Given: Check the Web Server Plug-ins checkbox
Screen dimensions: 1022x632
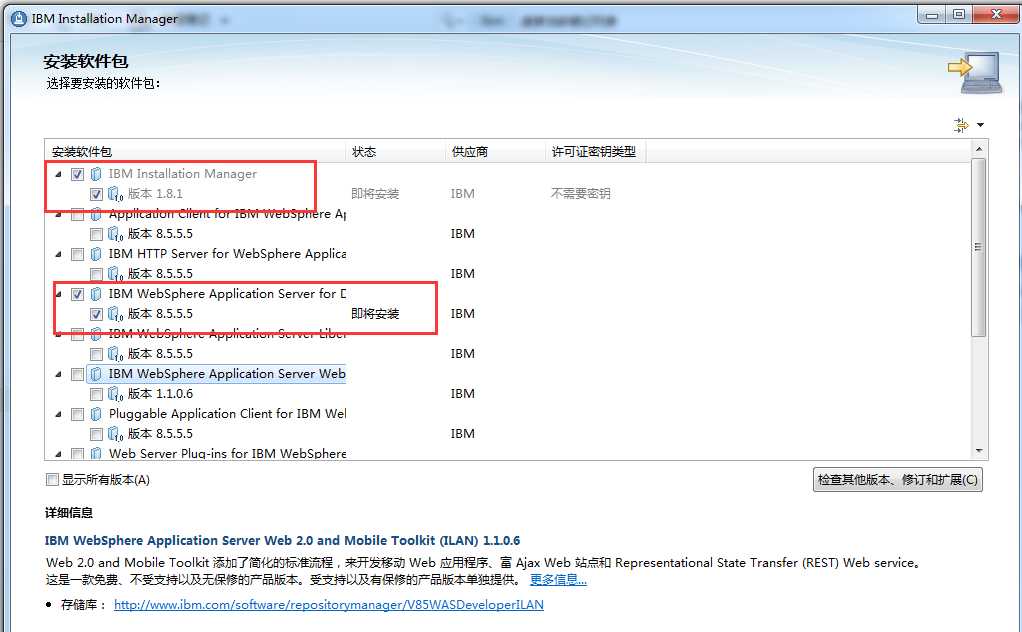Looking at the screenshot, I should coord(78,453).
